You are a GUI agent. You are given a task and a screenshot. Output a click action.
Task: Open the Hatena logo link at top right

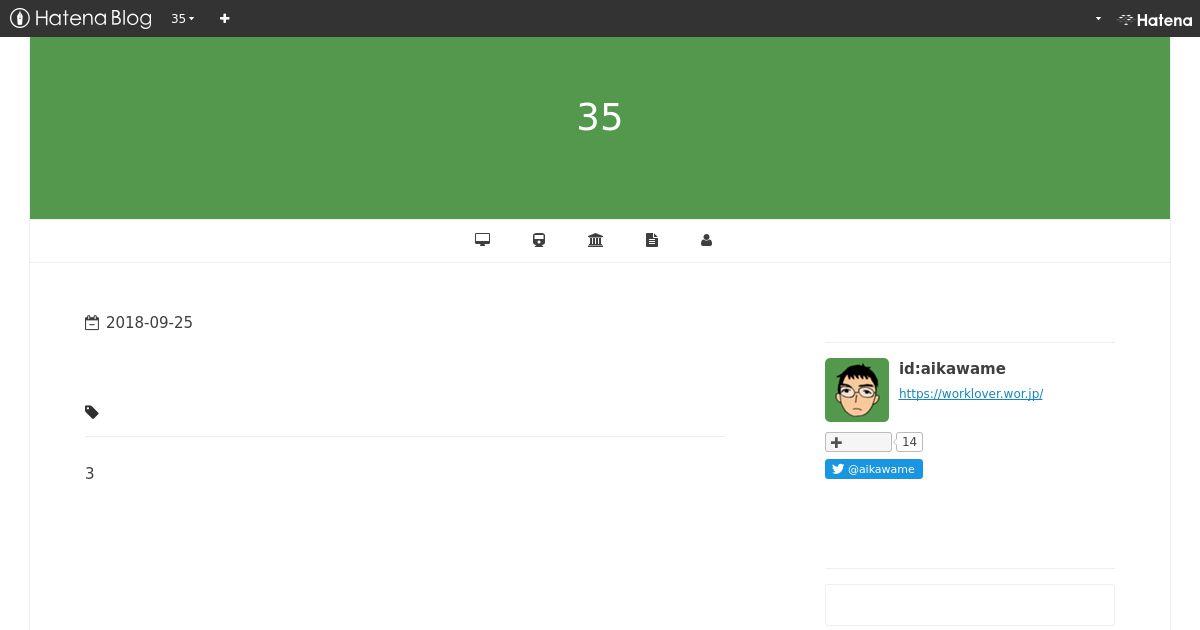pyautogui.click(x=1155, y=19)
